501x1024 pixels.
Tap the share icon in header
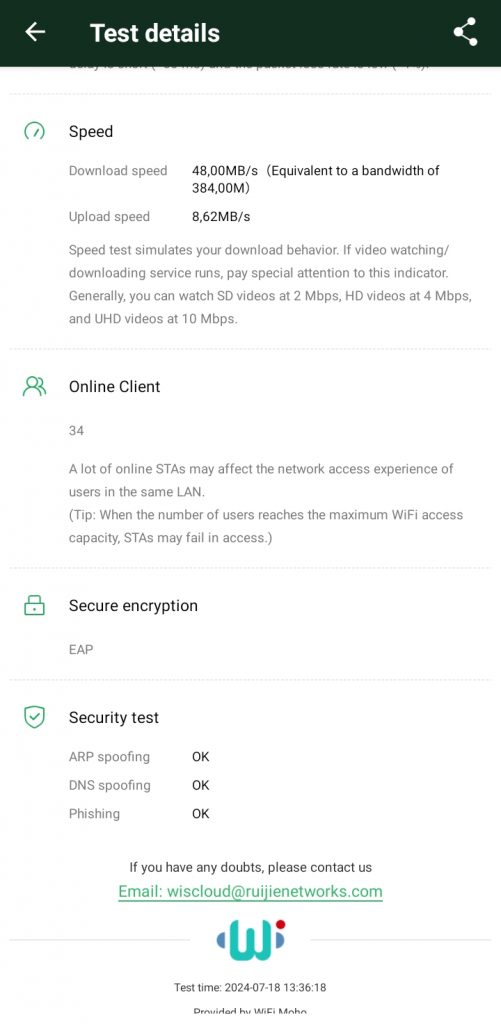(x=465, y=32)
